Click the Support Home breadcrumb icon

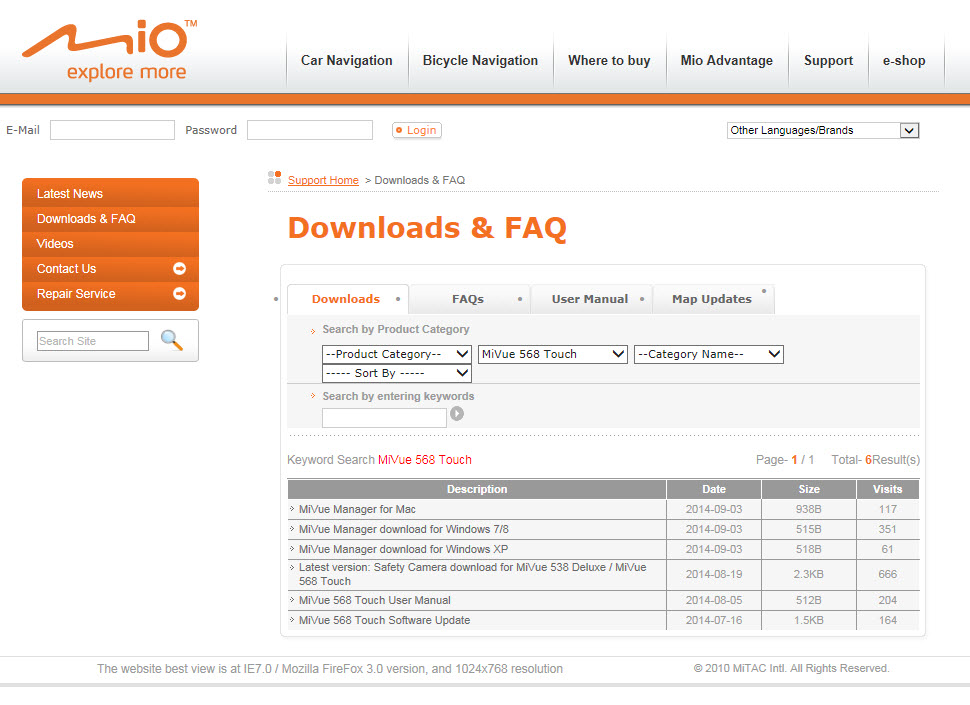click(x=275, y=177)
